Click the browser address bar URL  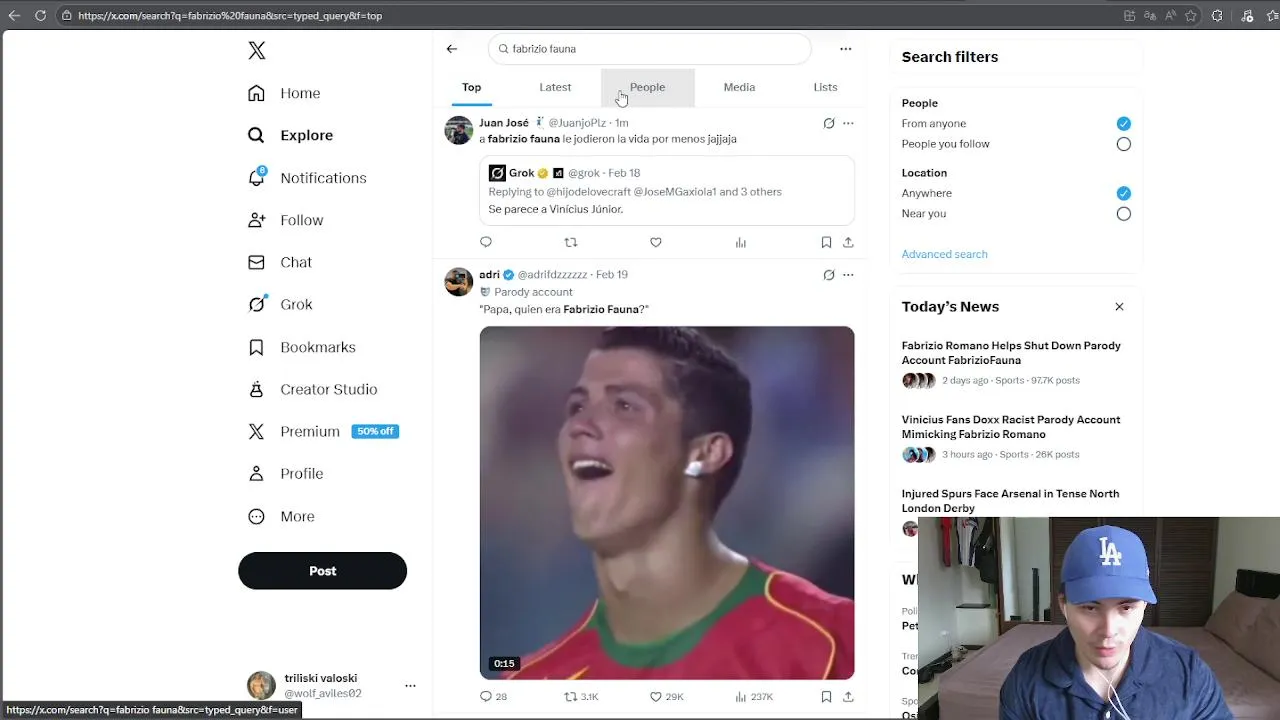pos(230,15)
